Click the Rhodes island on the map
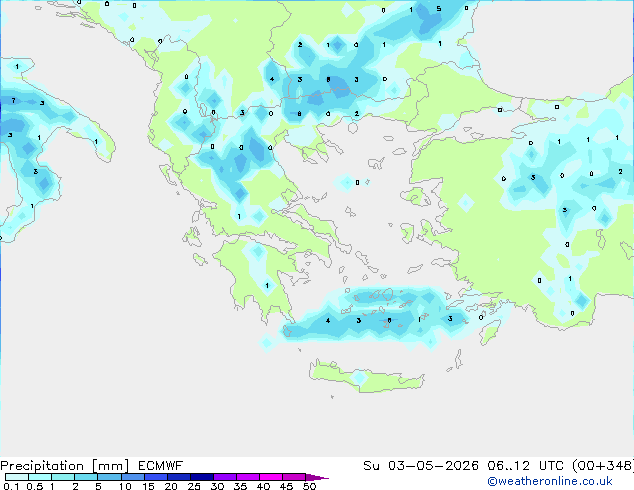 coord(489,332)
